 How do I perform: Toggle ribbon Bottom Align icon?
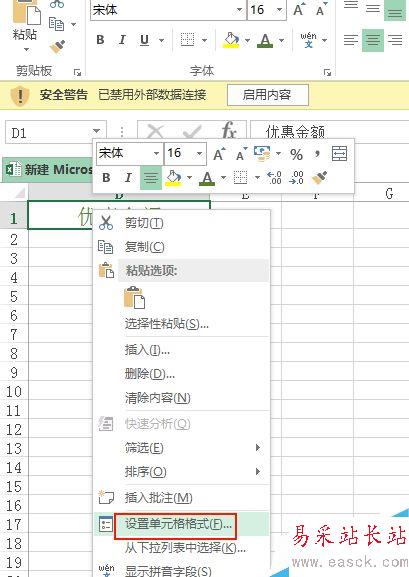[395, 10]
